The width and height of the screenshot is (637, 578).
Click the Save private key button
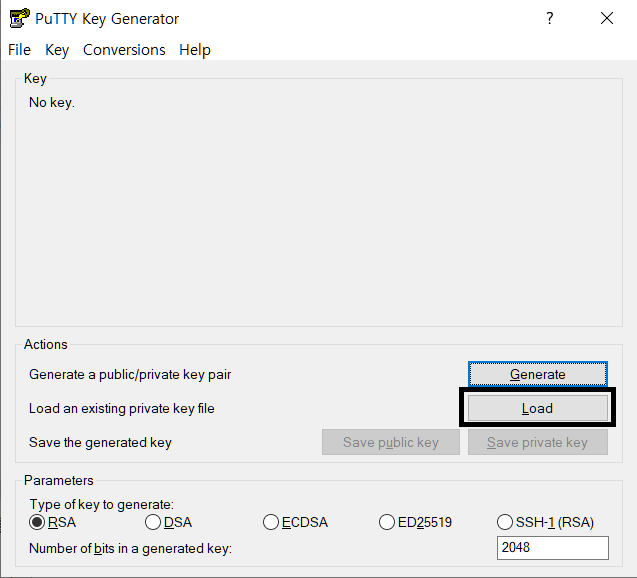coord(537,442)
